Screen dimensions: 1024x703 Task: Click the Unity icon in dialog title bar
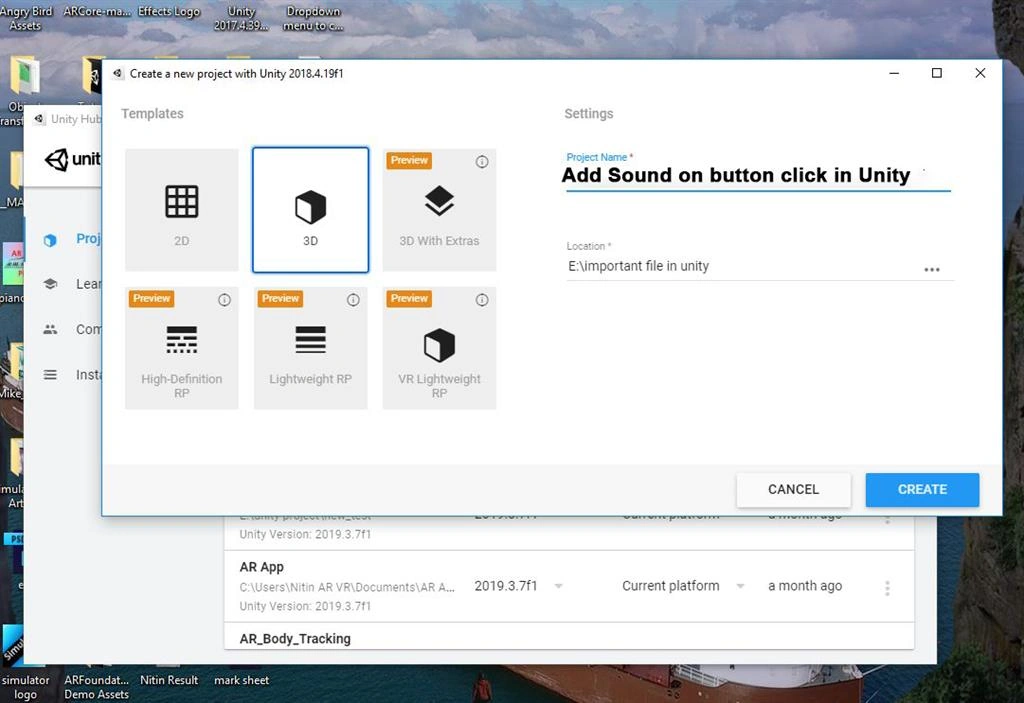[x=118, y=73]
